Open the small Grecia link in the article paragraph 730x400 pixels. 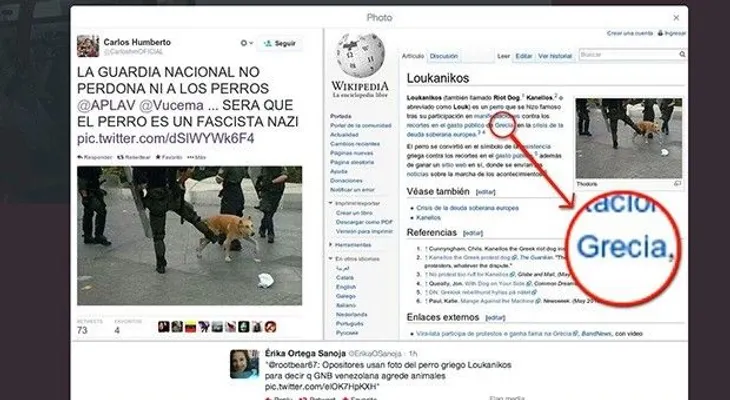504,125
